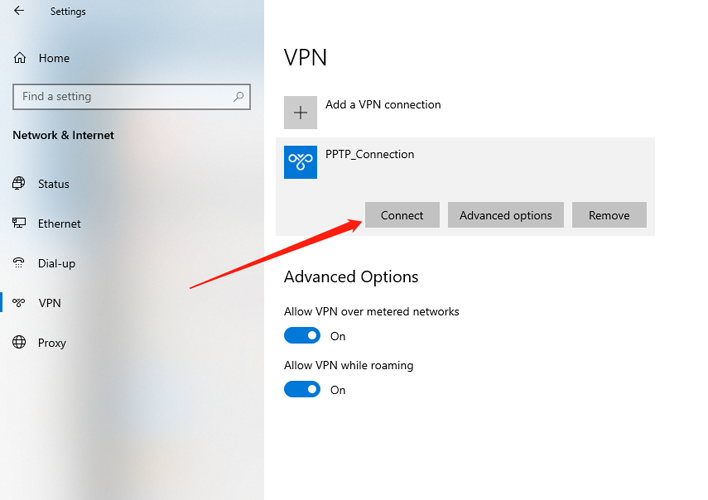The height and width of the screenshot is (500, 708).
Task: Click the VPN icon in sidebar
Action: 19,302
